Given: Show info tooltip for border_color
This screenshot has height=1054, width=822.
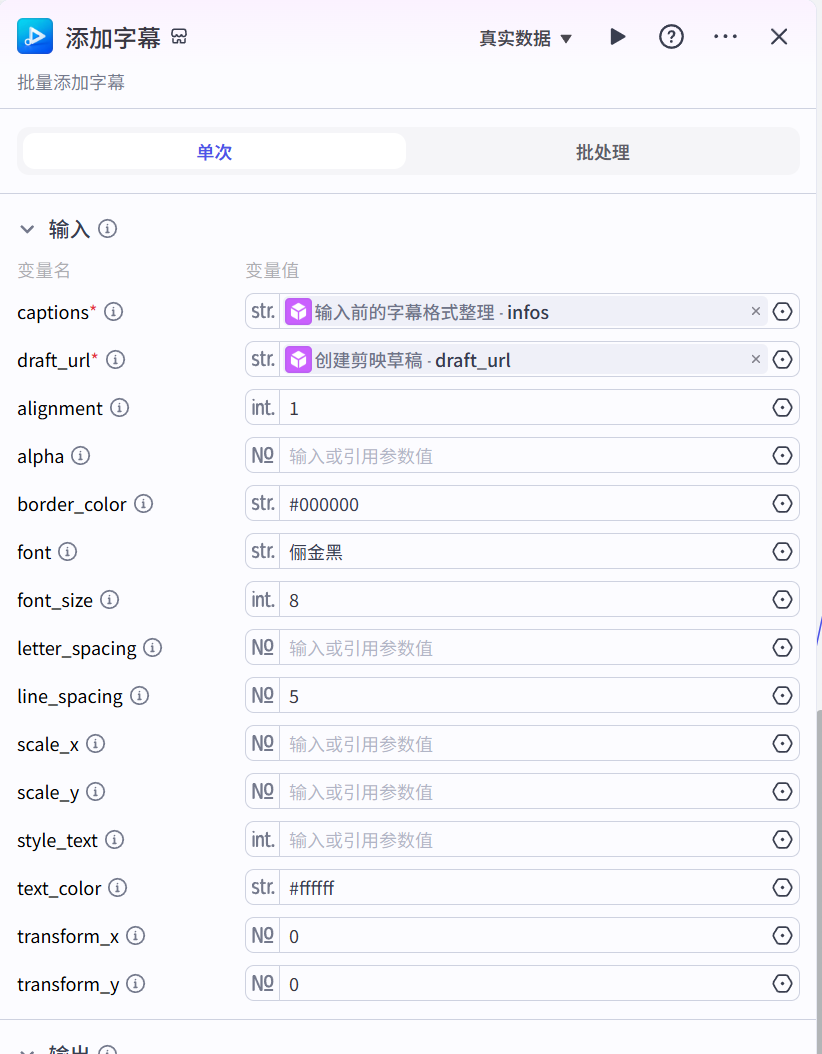Looking at the screenshot, I should point(143,503).
